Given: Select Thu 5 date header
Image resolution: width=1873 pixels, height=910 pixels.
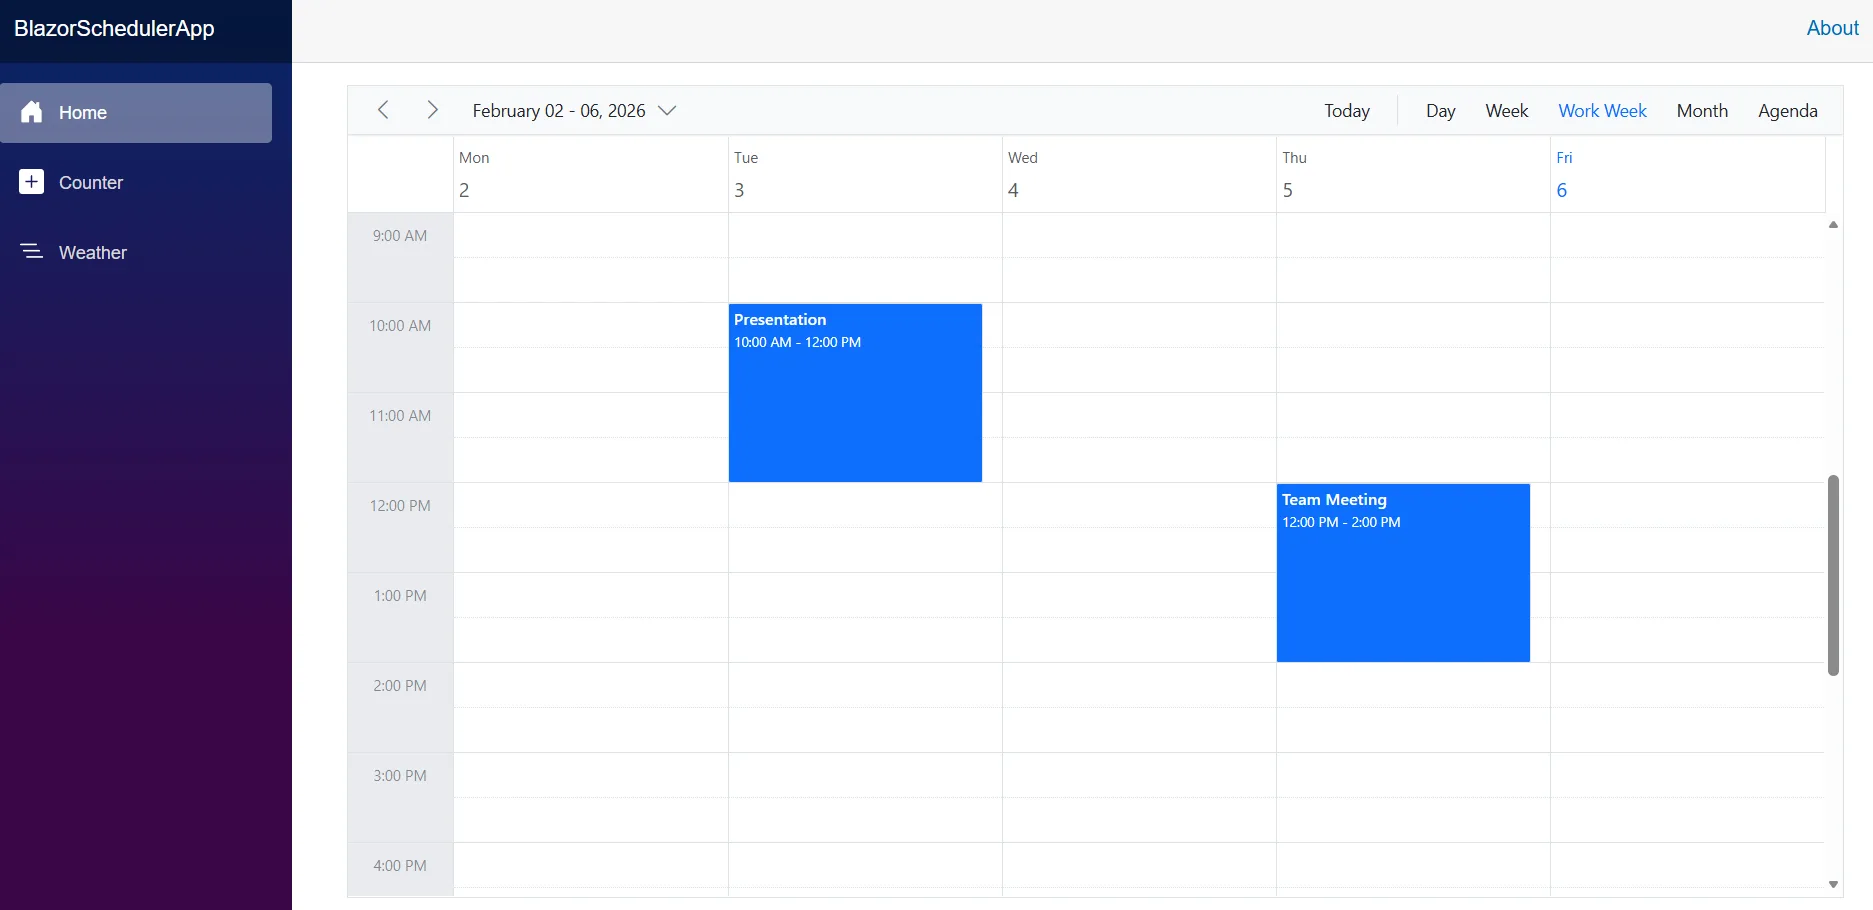Looking at the screenshot, I should click(1413, 174).
